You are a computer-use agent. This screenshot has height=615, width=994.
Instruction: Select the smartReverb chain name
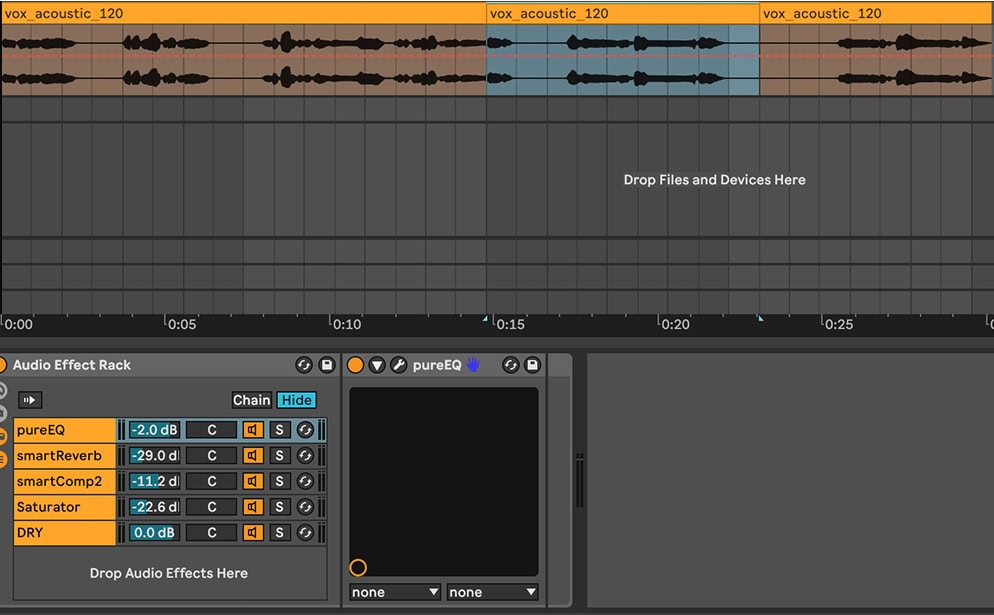pyautogui.click(x=65, y=456)
